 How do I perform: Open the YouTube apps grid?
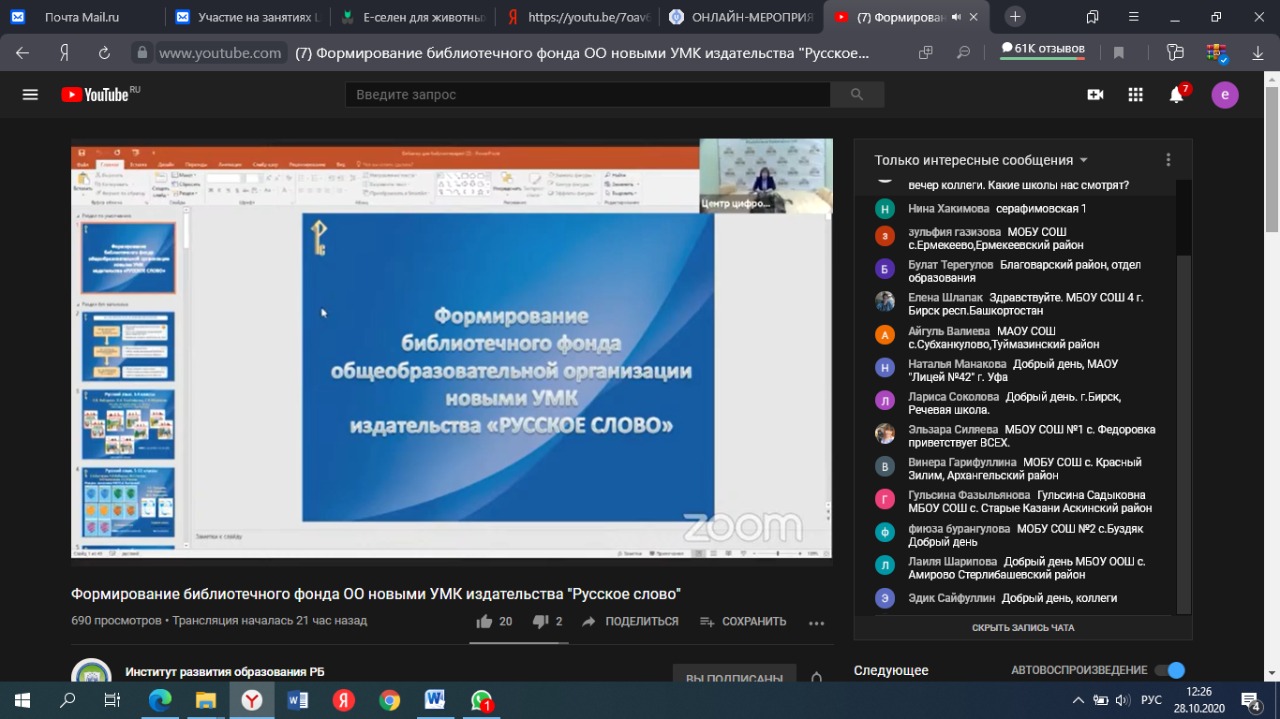[x=1135, y=95]
